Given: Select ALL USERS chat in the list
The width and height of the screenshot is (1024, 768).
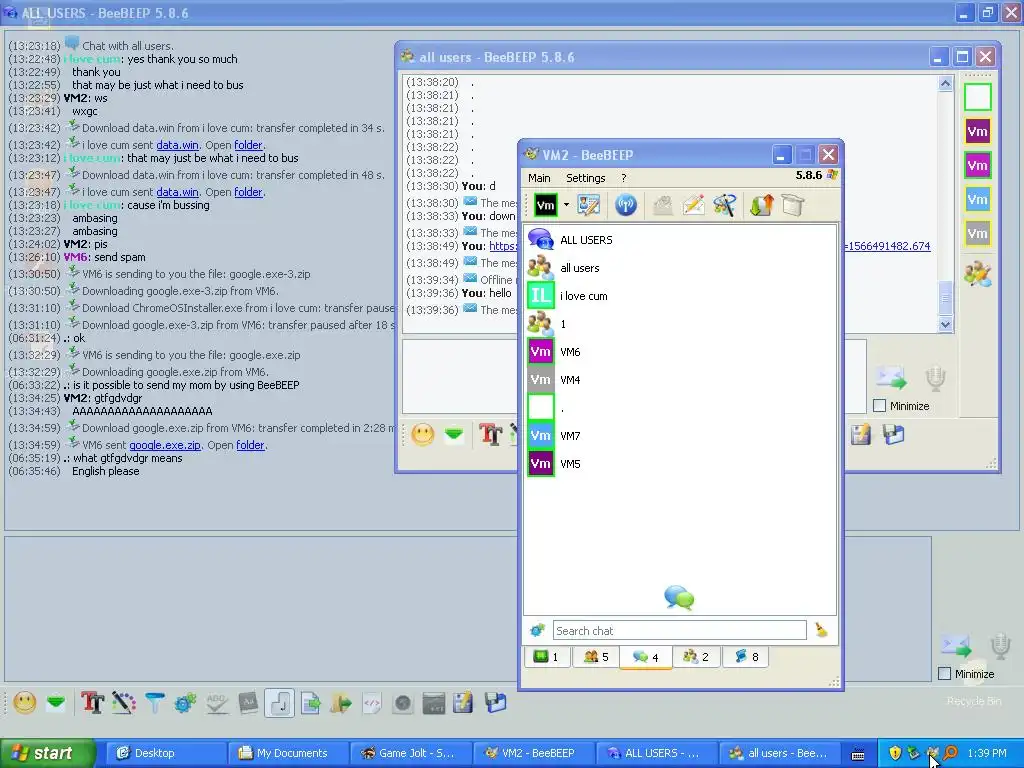Looking at the screenshot, I should click(x=680, y=240).
